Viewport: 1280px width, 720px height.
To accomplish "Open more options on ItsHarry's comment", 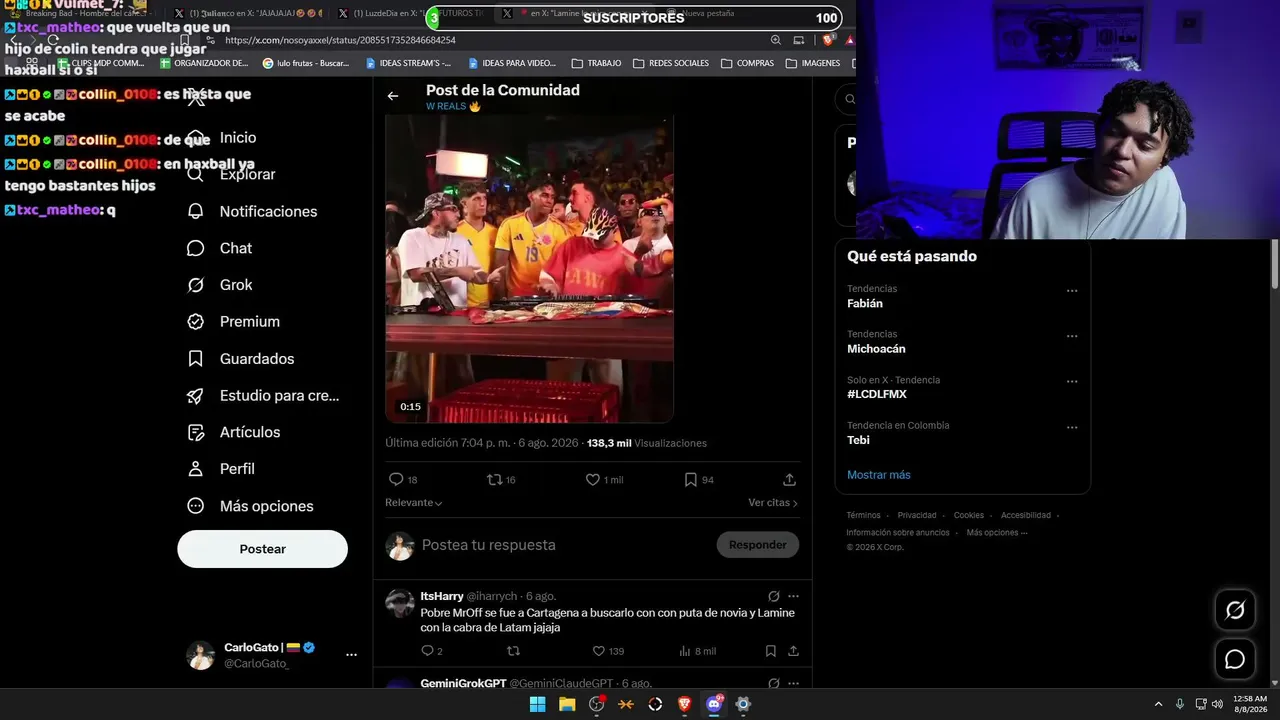I will (793, 596).
